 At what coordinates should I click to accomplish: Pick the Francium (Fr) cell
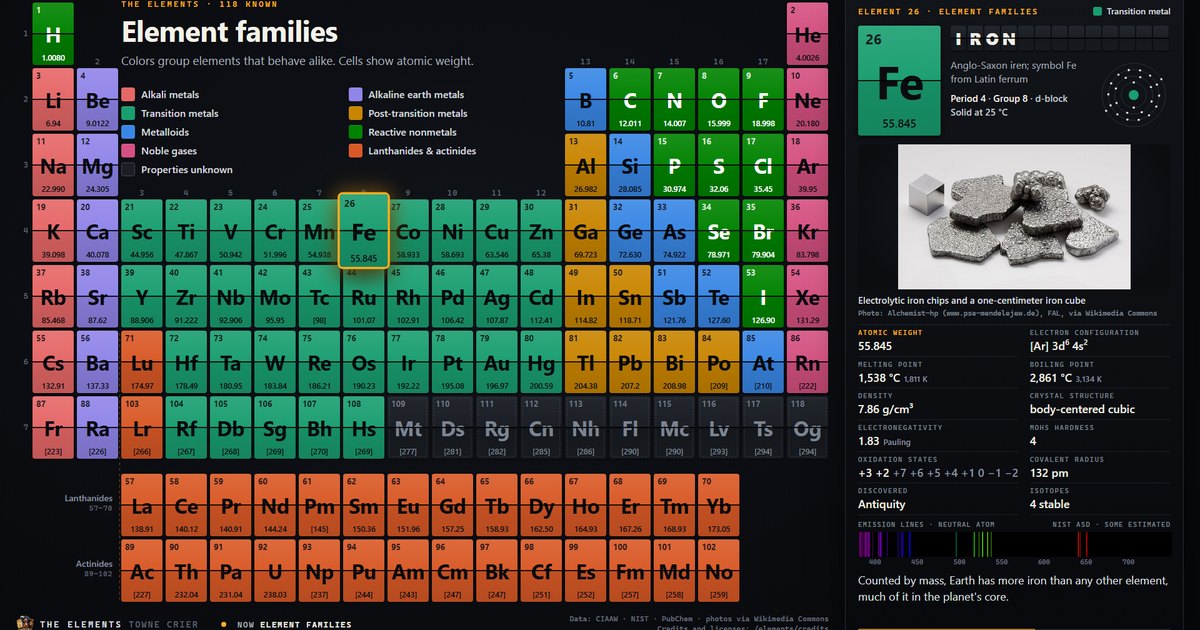(53, 428)
